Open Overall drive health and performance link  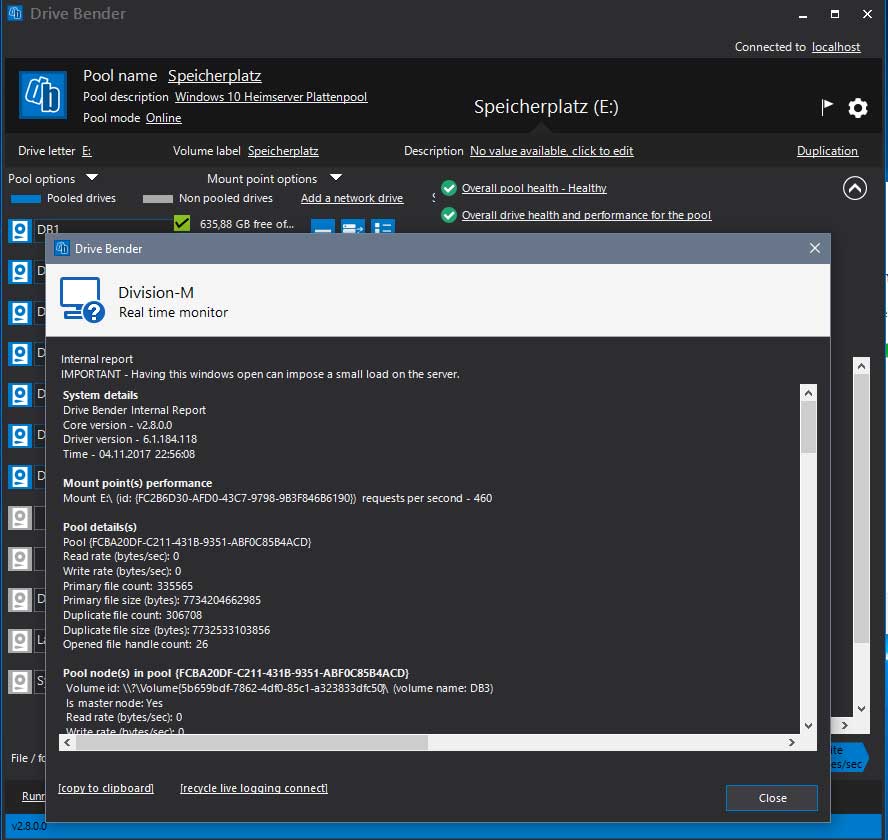click(586, 215)
